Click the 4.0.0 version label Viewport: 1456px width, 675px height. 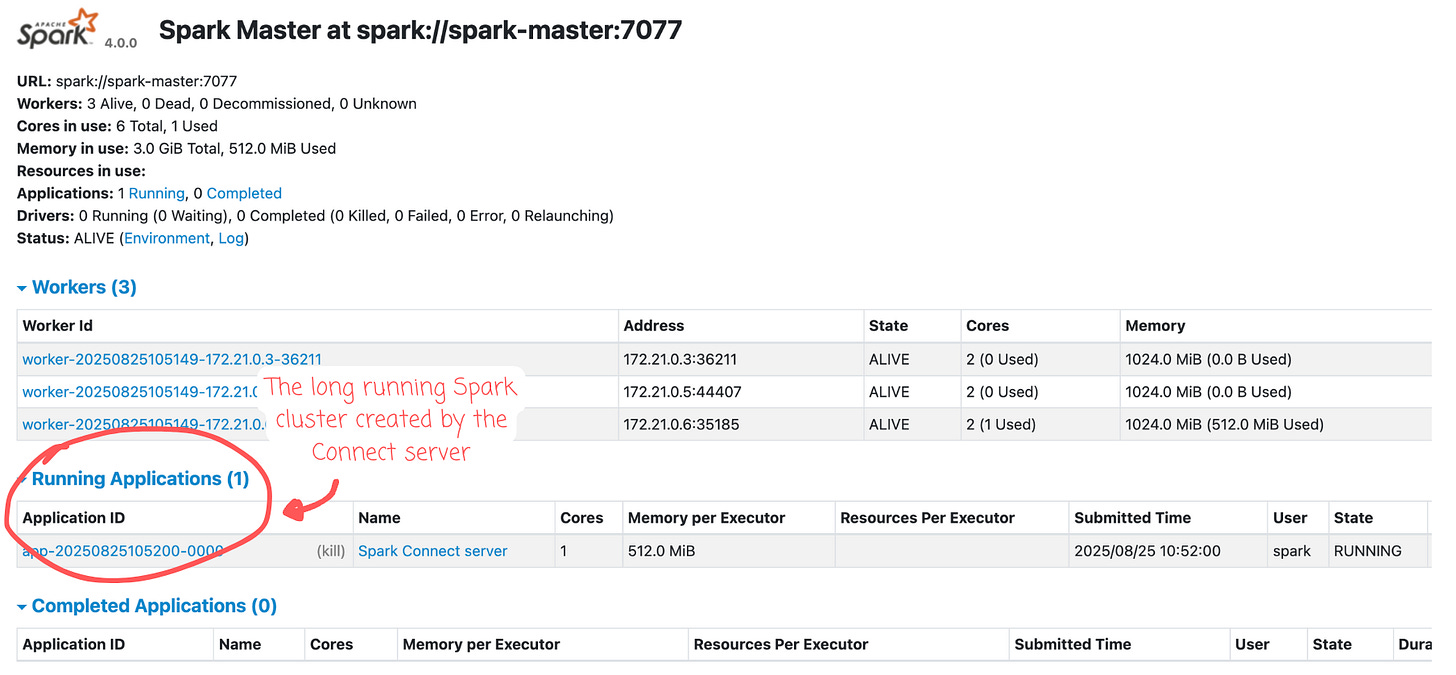click(x=121, y=43)
